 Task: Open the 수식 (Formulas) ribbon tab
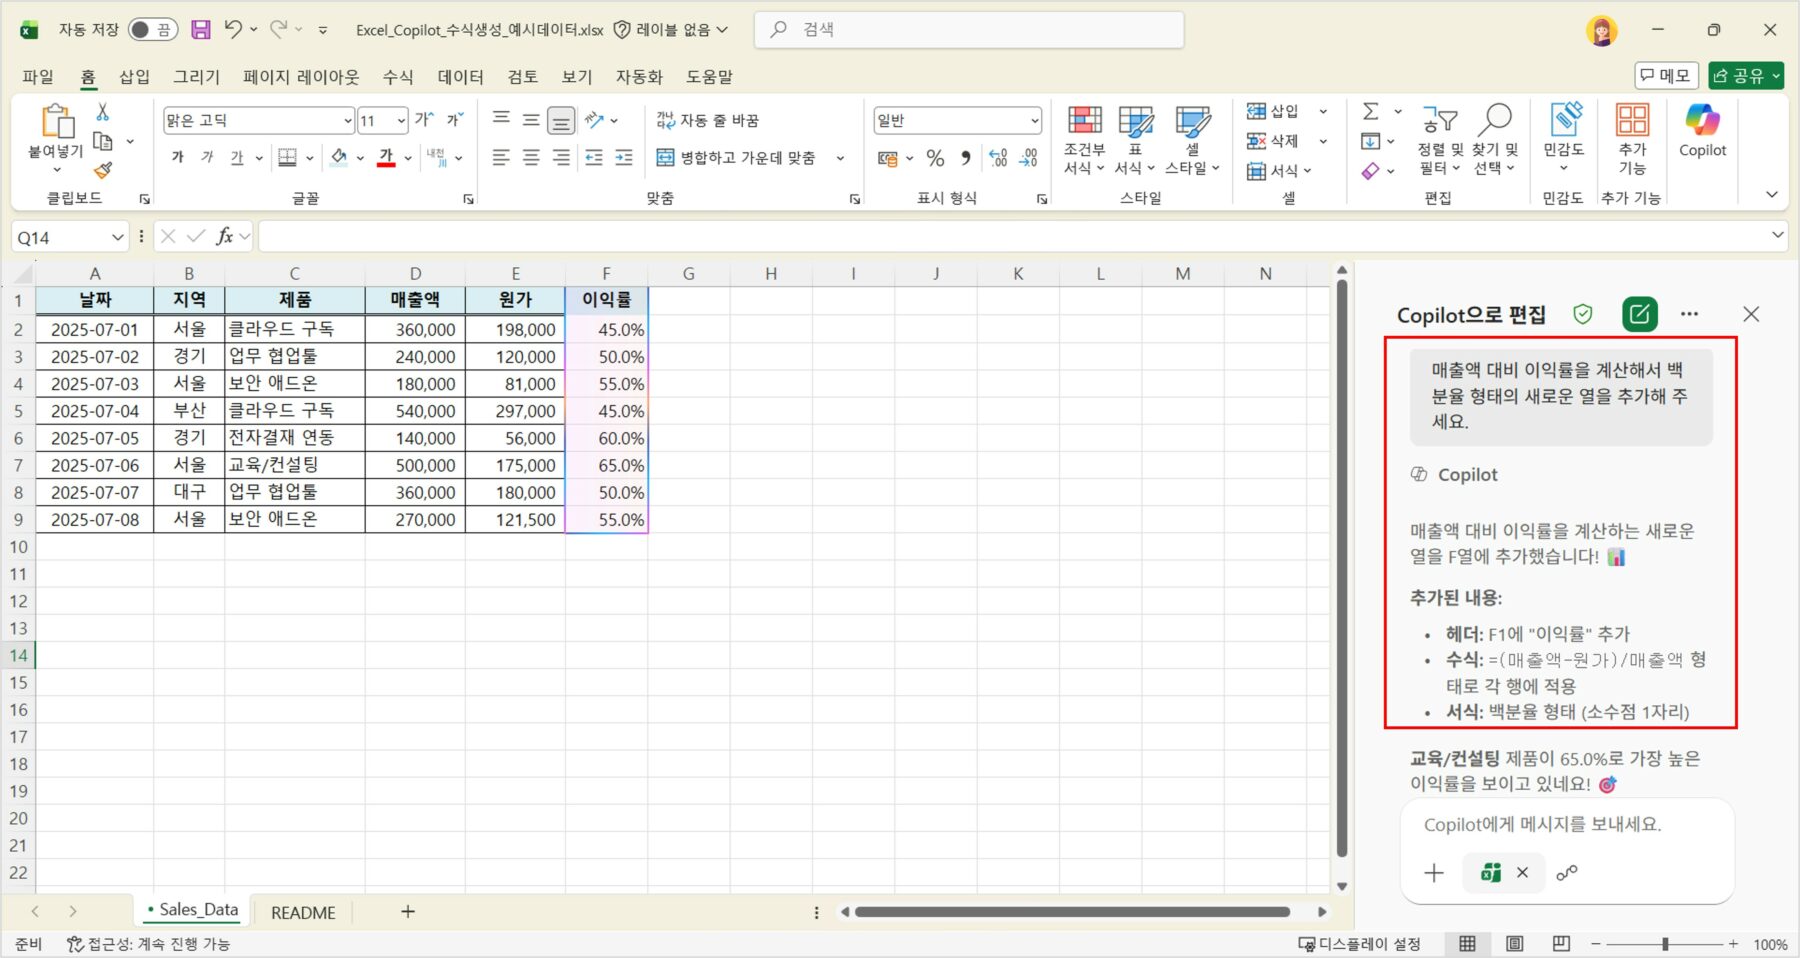point(397,76)
